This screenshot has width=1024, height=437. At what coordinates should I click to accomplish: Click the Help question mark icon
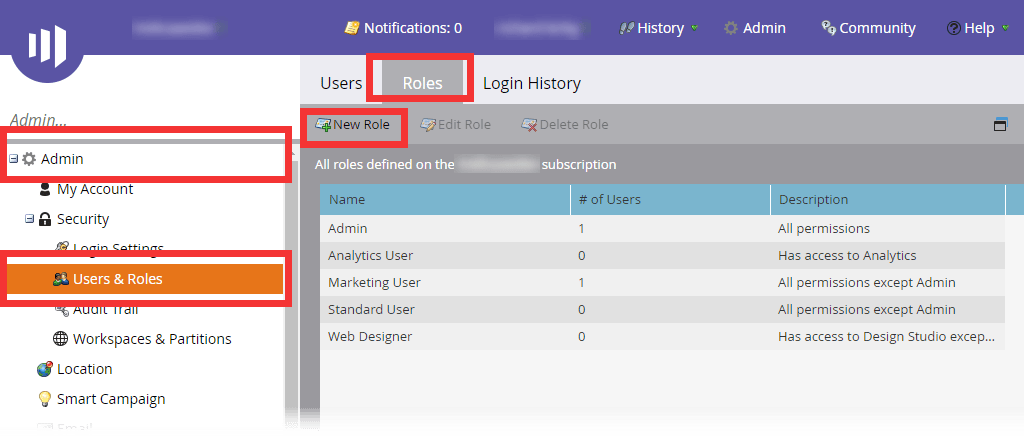click(x=953, y=28)
